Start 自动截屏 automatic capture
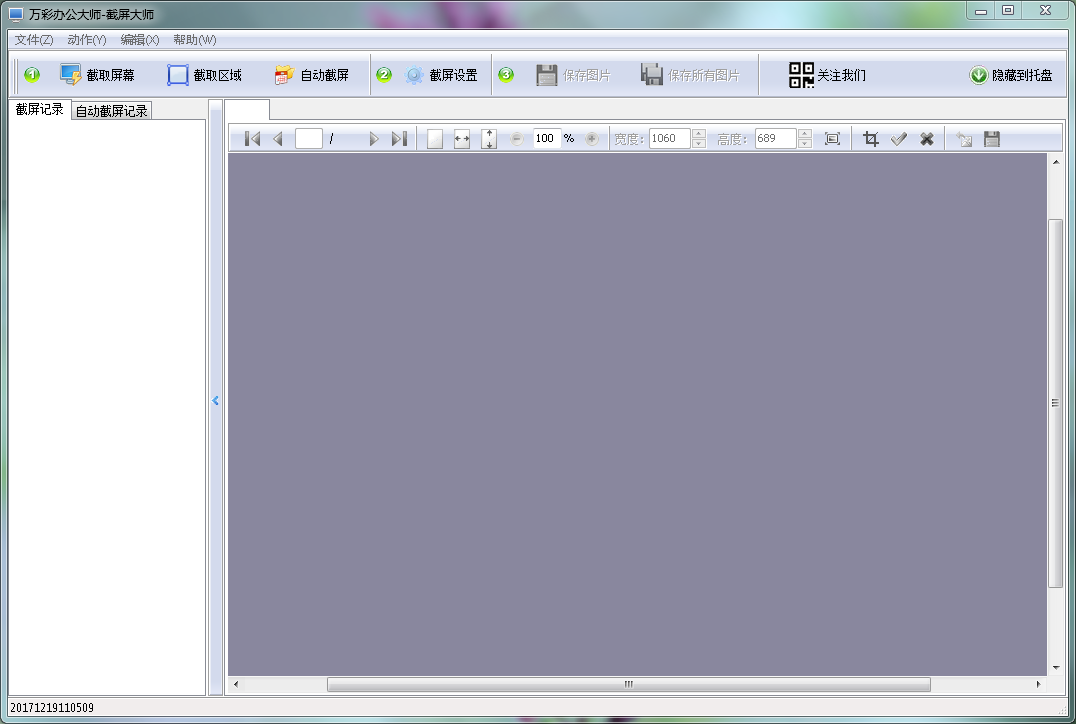The height and width of the screenshot is (724, 1076). point(285,75)
